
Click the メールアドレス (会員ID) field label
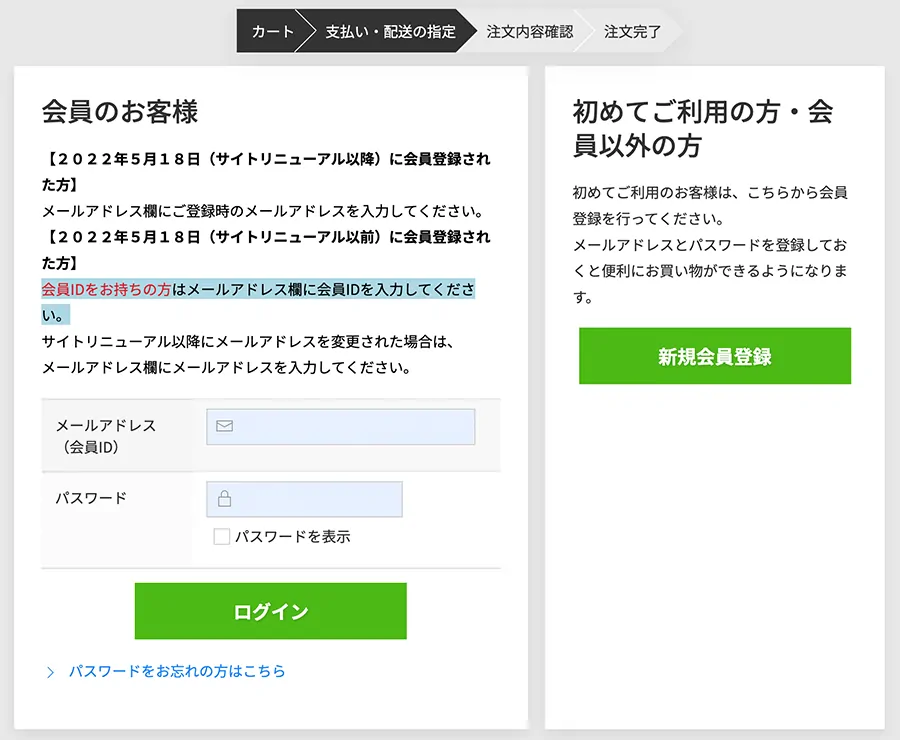point(106,436)
